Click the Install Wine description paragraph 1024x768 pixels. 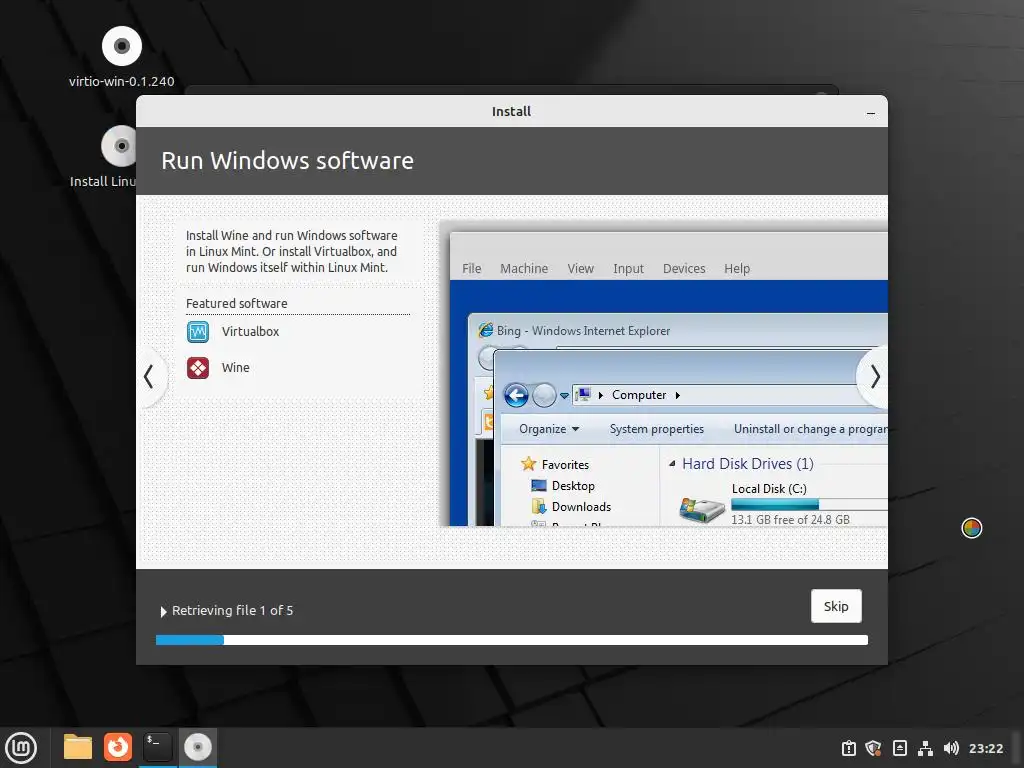pos(291,251)
